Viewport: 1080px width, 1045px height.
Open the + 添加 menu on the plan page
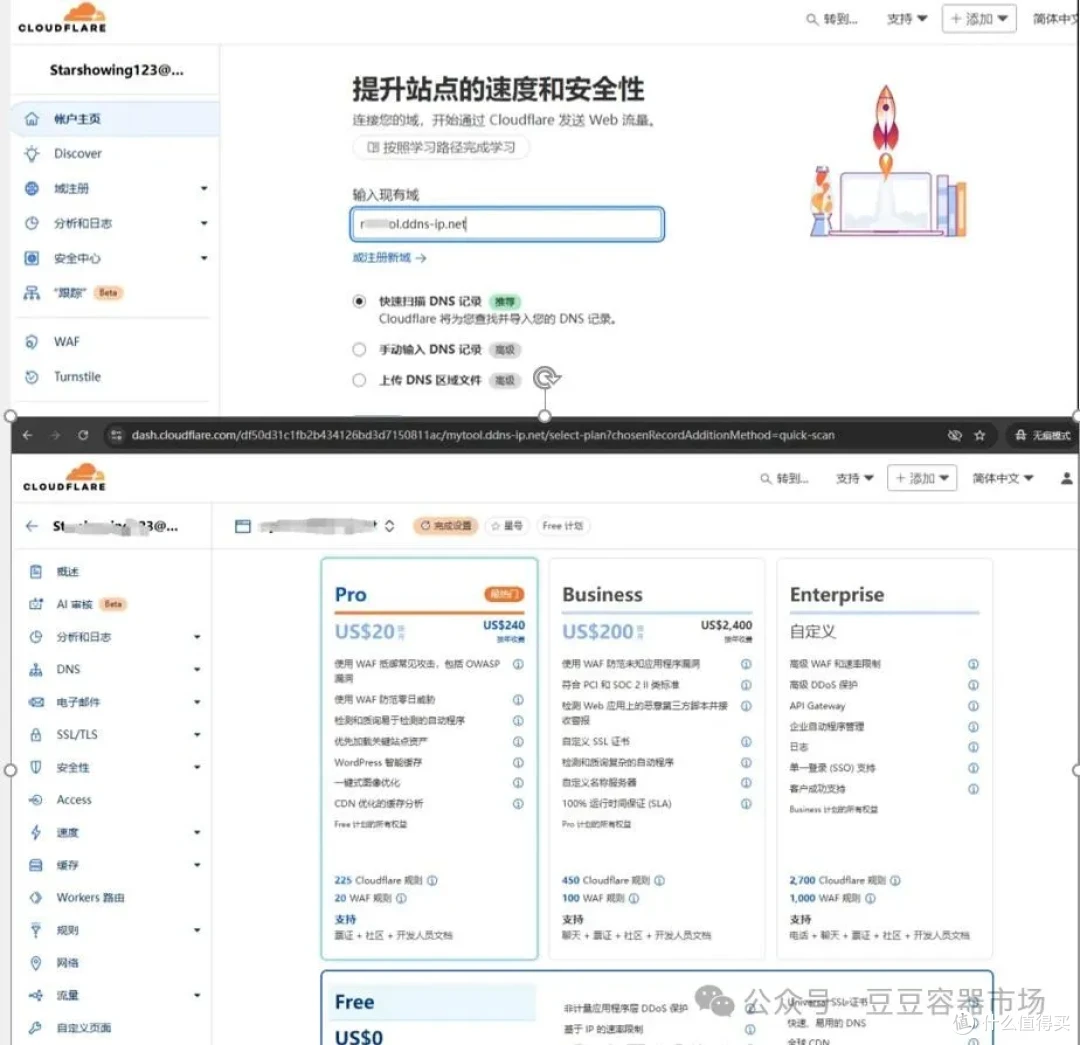(x=922, y=478)
